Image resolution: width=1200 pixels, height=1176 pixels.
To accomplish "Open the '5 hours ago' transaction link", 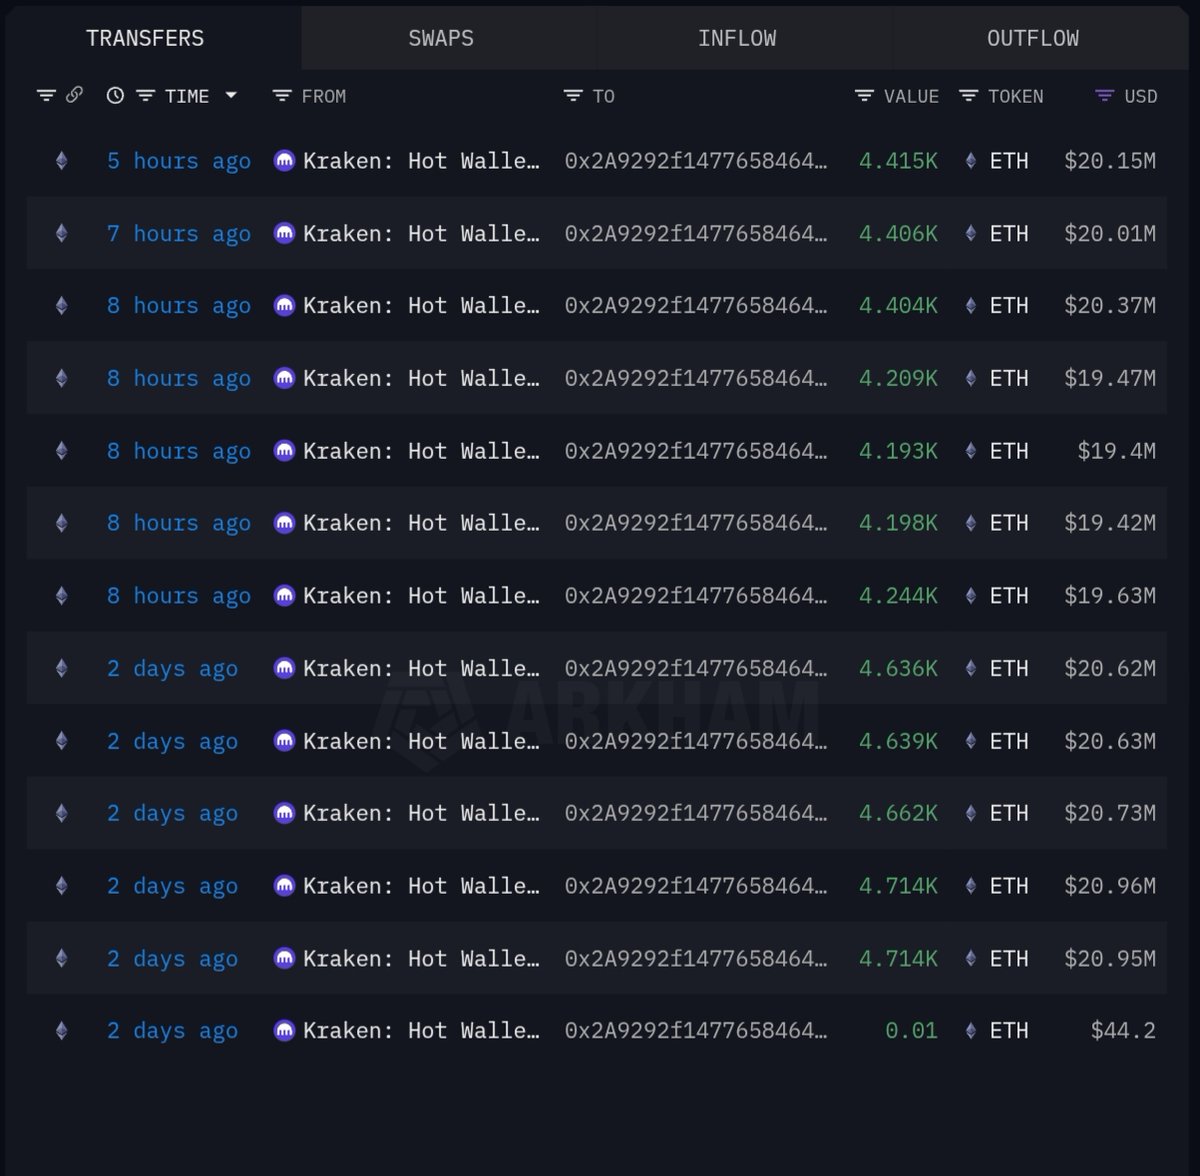I will tap(179, 161).
